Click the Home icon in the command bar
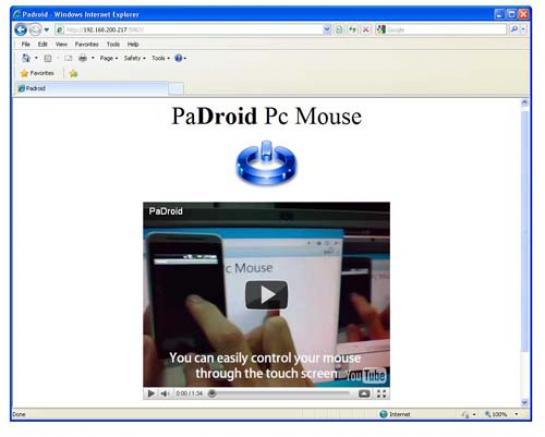The width and height of the screenshot is (545, 437). point(26,58)
